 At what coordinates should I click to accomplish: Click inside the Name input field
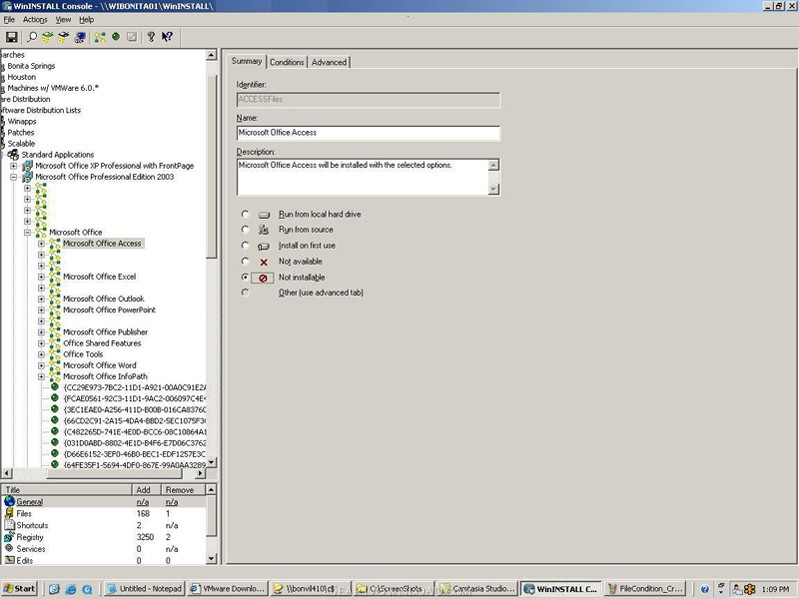(368, 133)
